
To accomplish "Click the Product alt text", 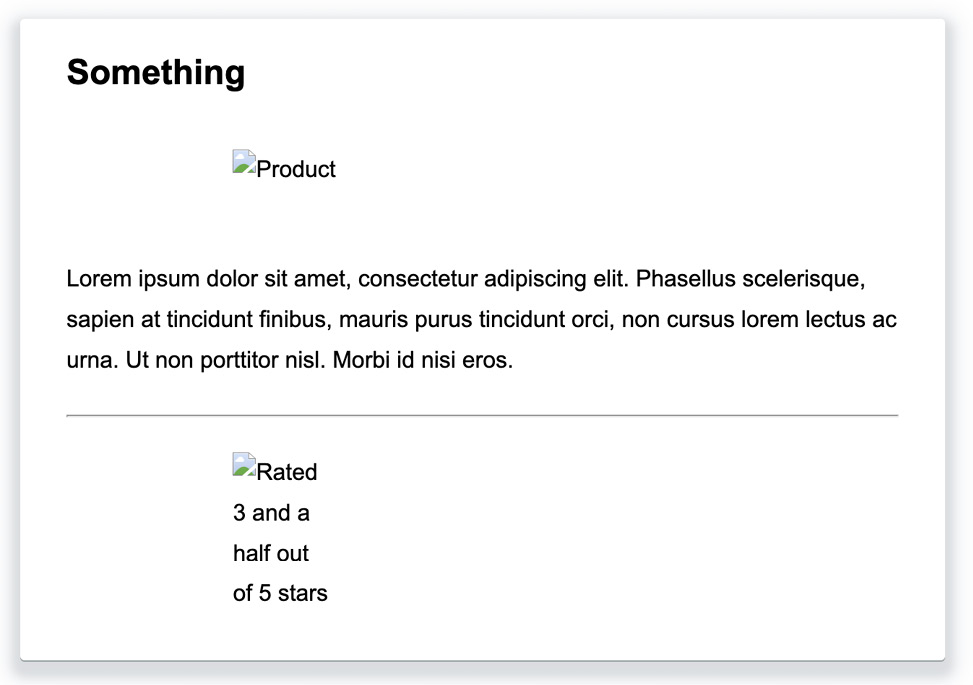I will (x=296, y=169).
